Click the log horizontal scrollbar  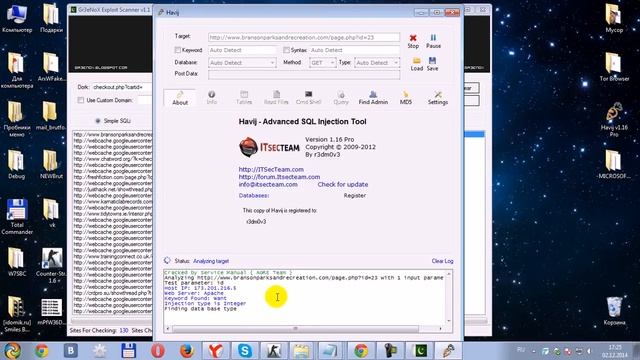click(296, 328)
